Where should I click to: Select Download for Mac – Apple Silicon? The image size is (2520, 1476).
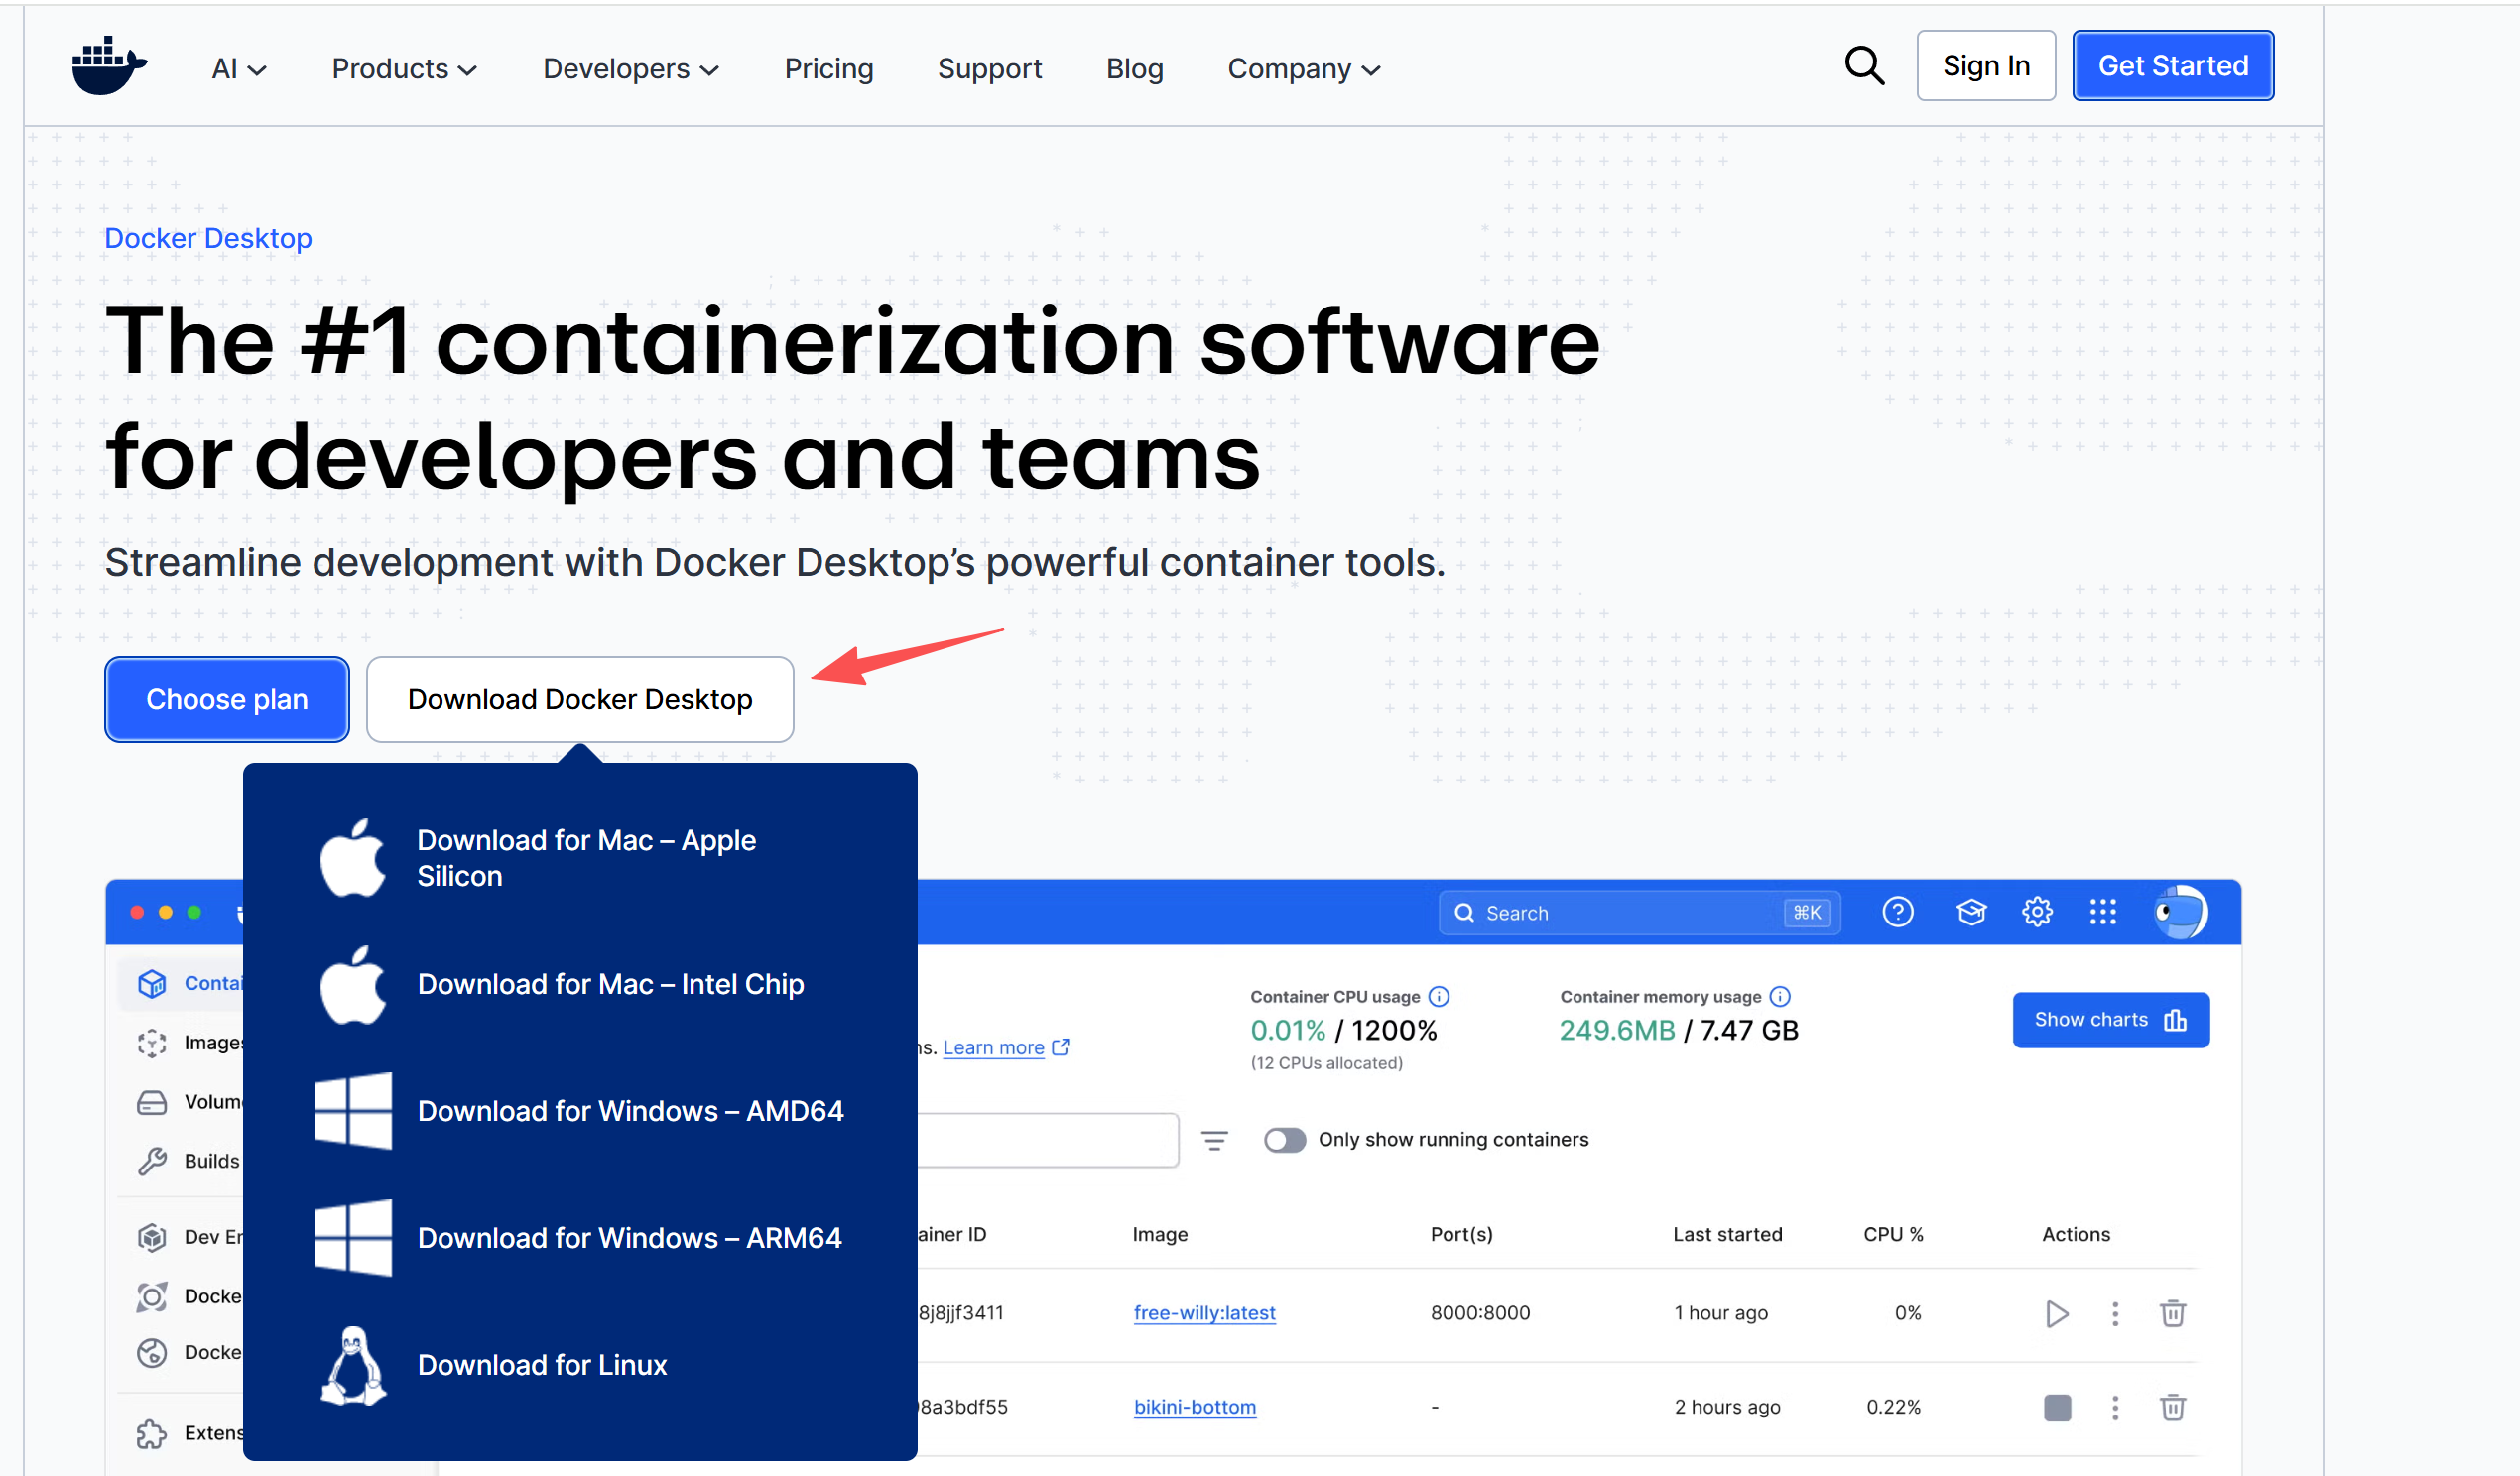click(585, 858)
